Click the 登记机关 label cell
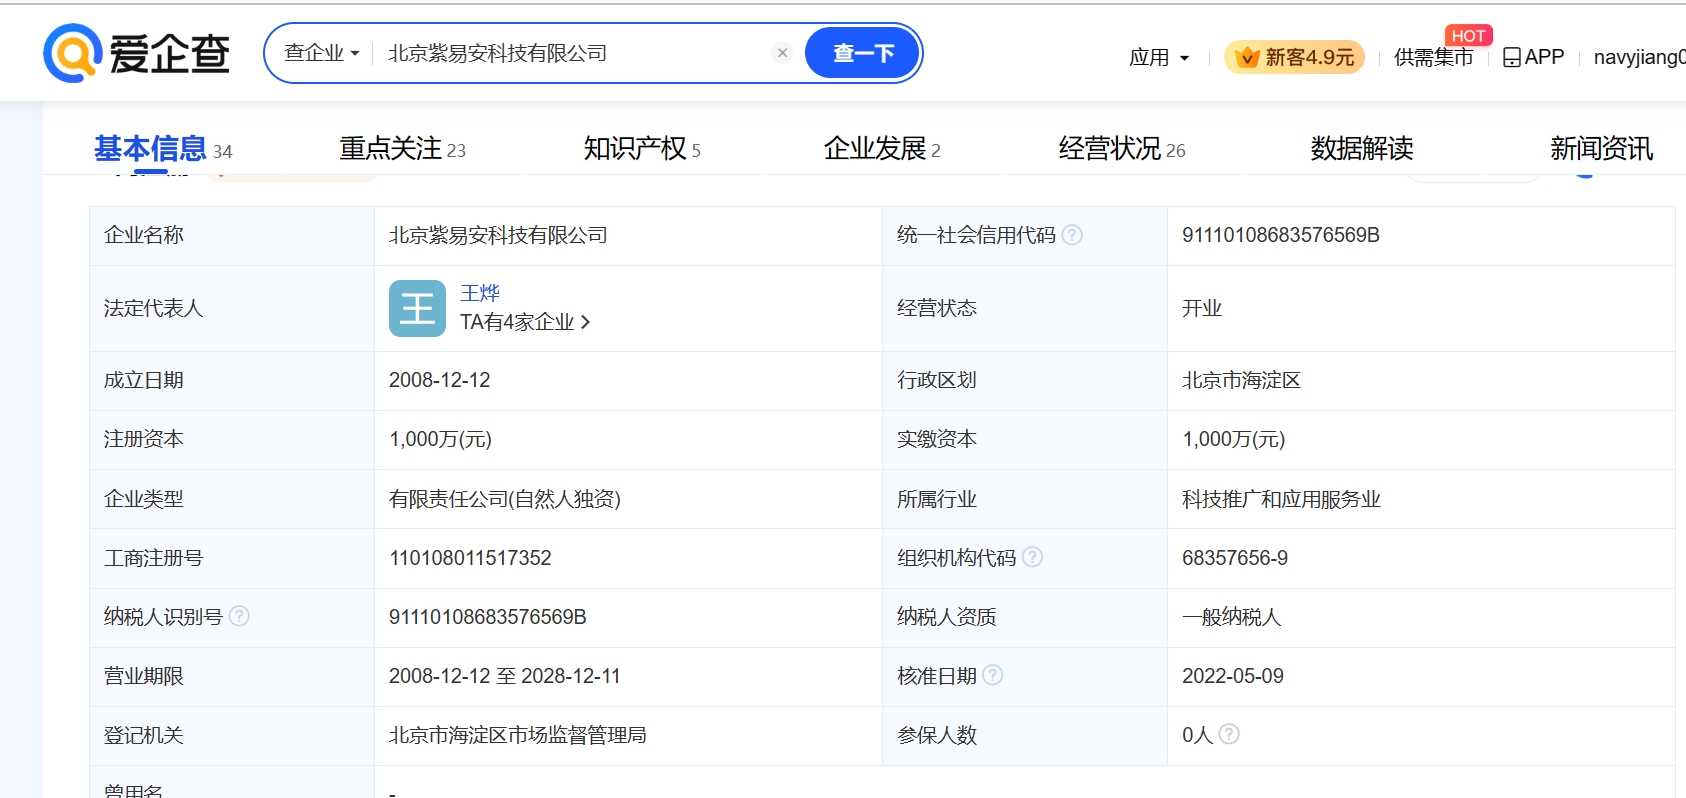 [x=232, y=735]
